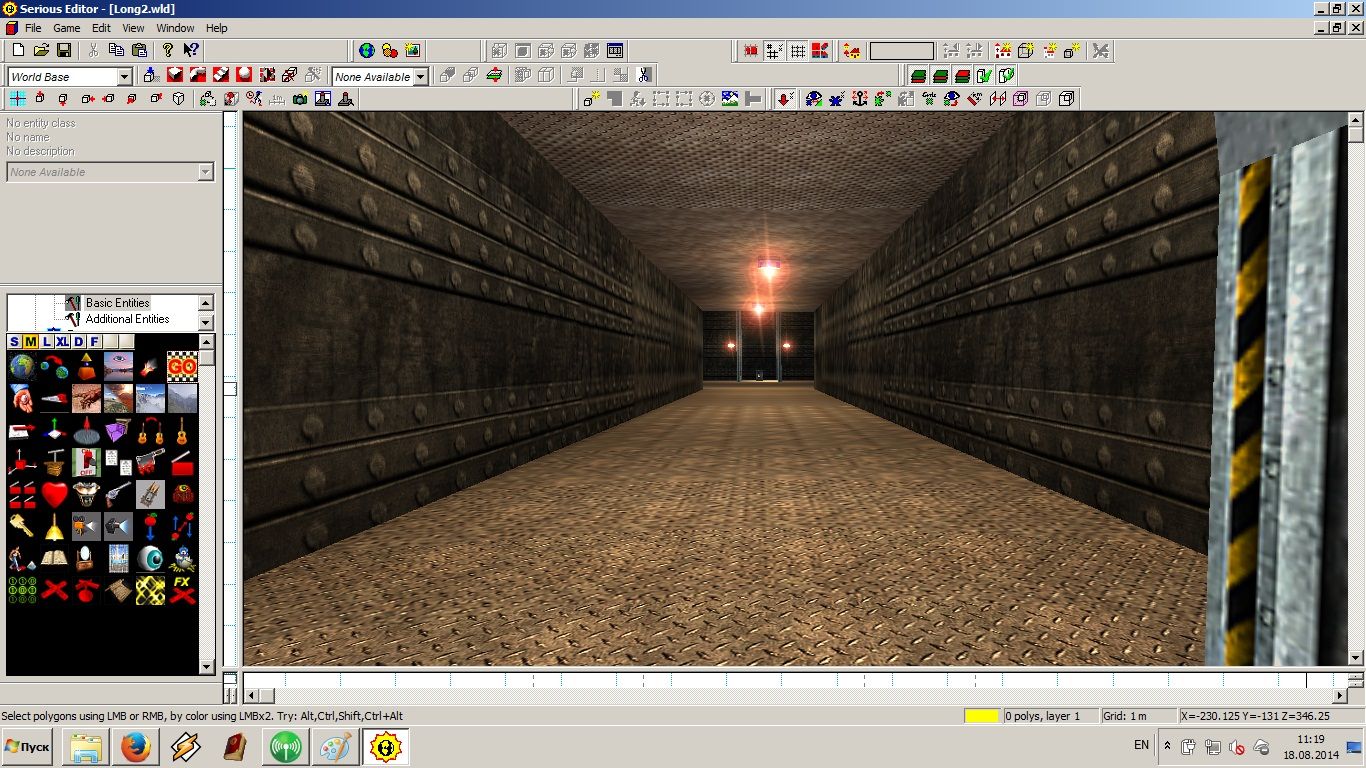
Task: Click the New document icon
Action: [18, 50]
